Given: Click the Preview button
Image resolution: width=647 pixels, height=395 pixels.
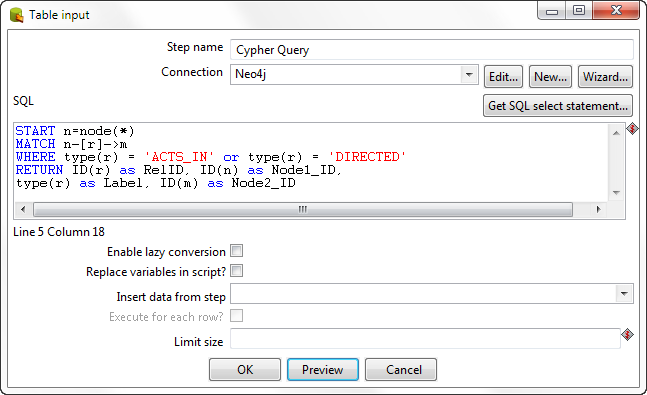Looking at the screenshot, I should point(323,369).
